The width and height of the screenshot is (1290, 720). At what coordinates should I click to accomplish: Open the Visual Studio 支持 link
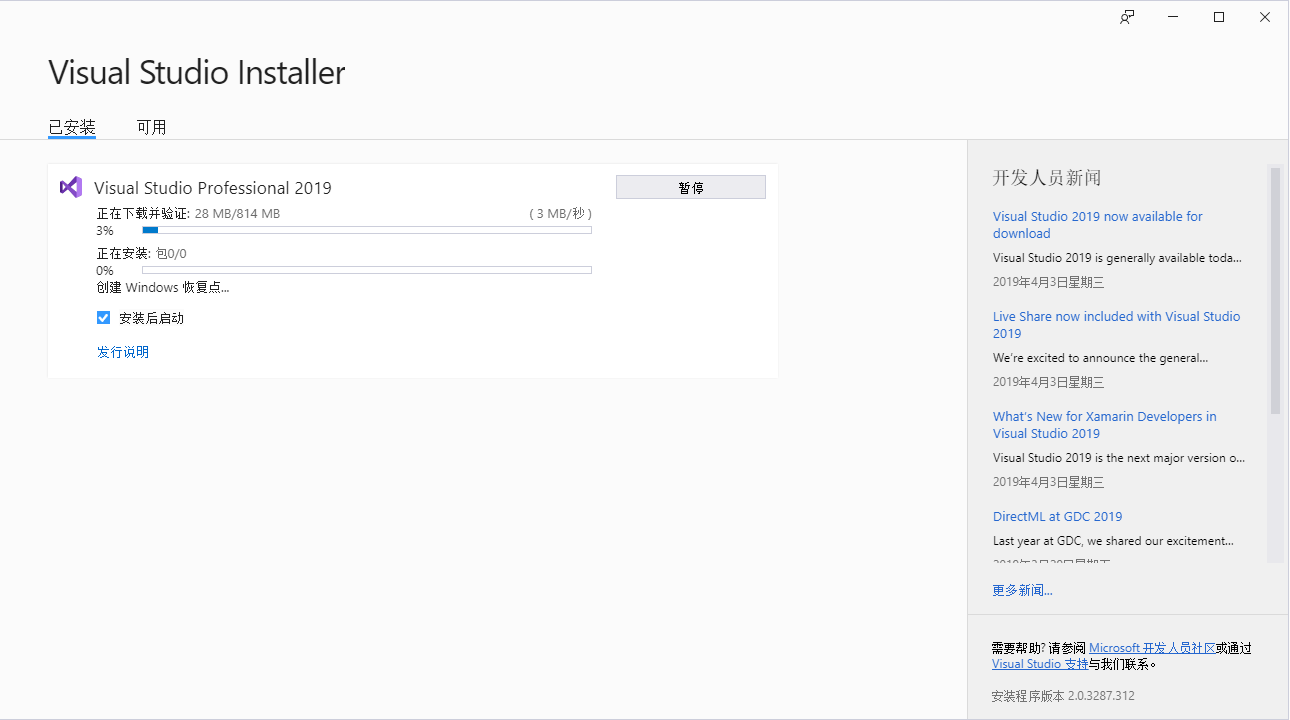coord(1040,664)
